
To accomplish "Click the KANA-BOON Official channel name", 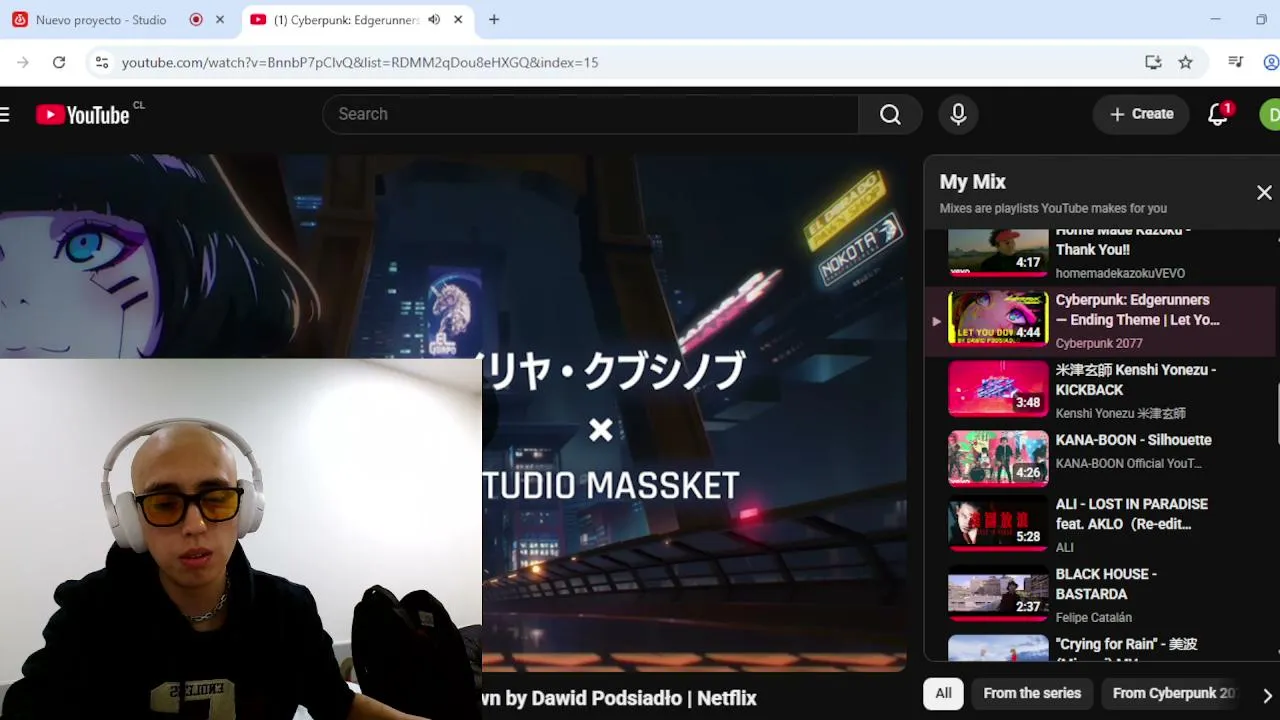I will [1128, 463].
